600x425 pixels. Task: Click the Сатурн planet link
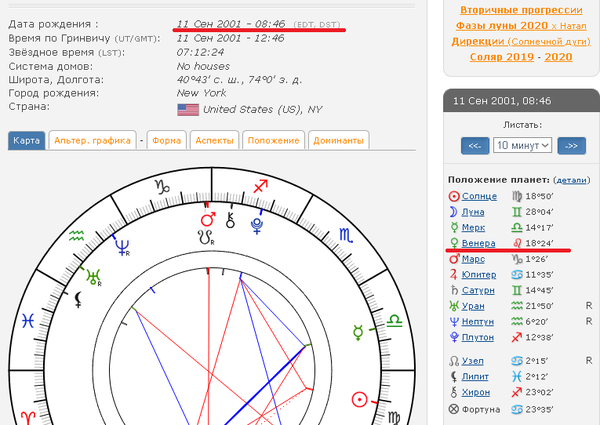[478, 290]
